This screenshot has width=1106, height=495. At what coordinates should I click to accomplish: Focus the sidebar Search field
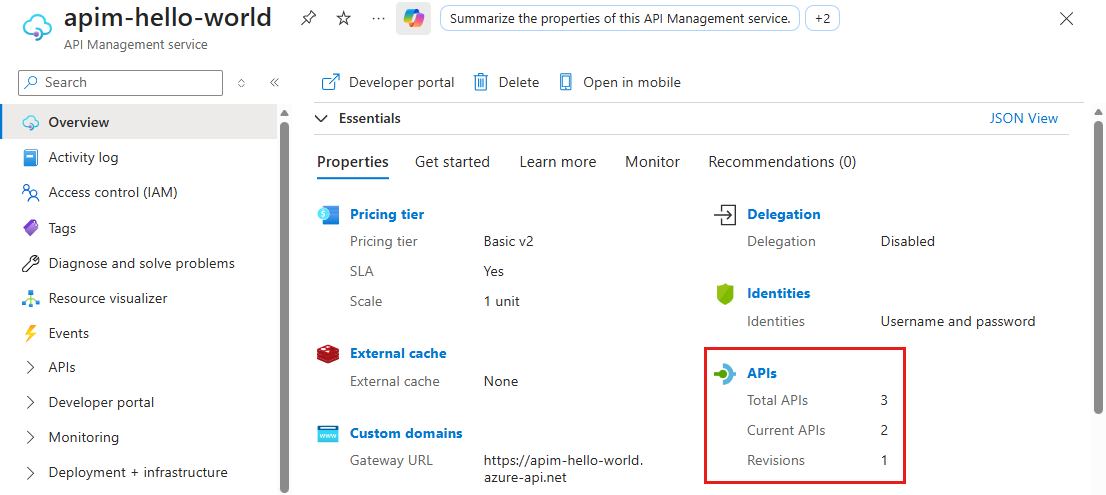[x=120, y=82]
